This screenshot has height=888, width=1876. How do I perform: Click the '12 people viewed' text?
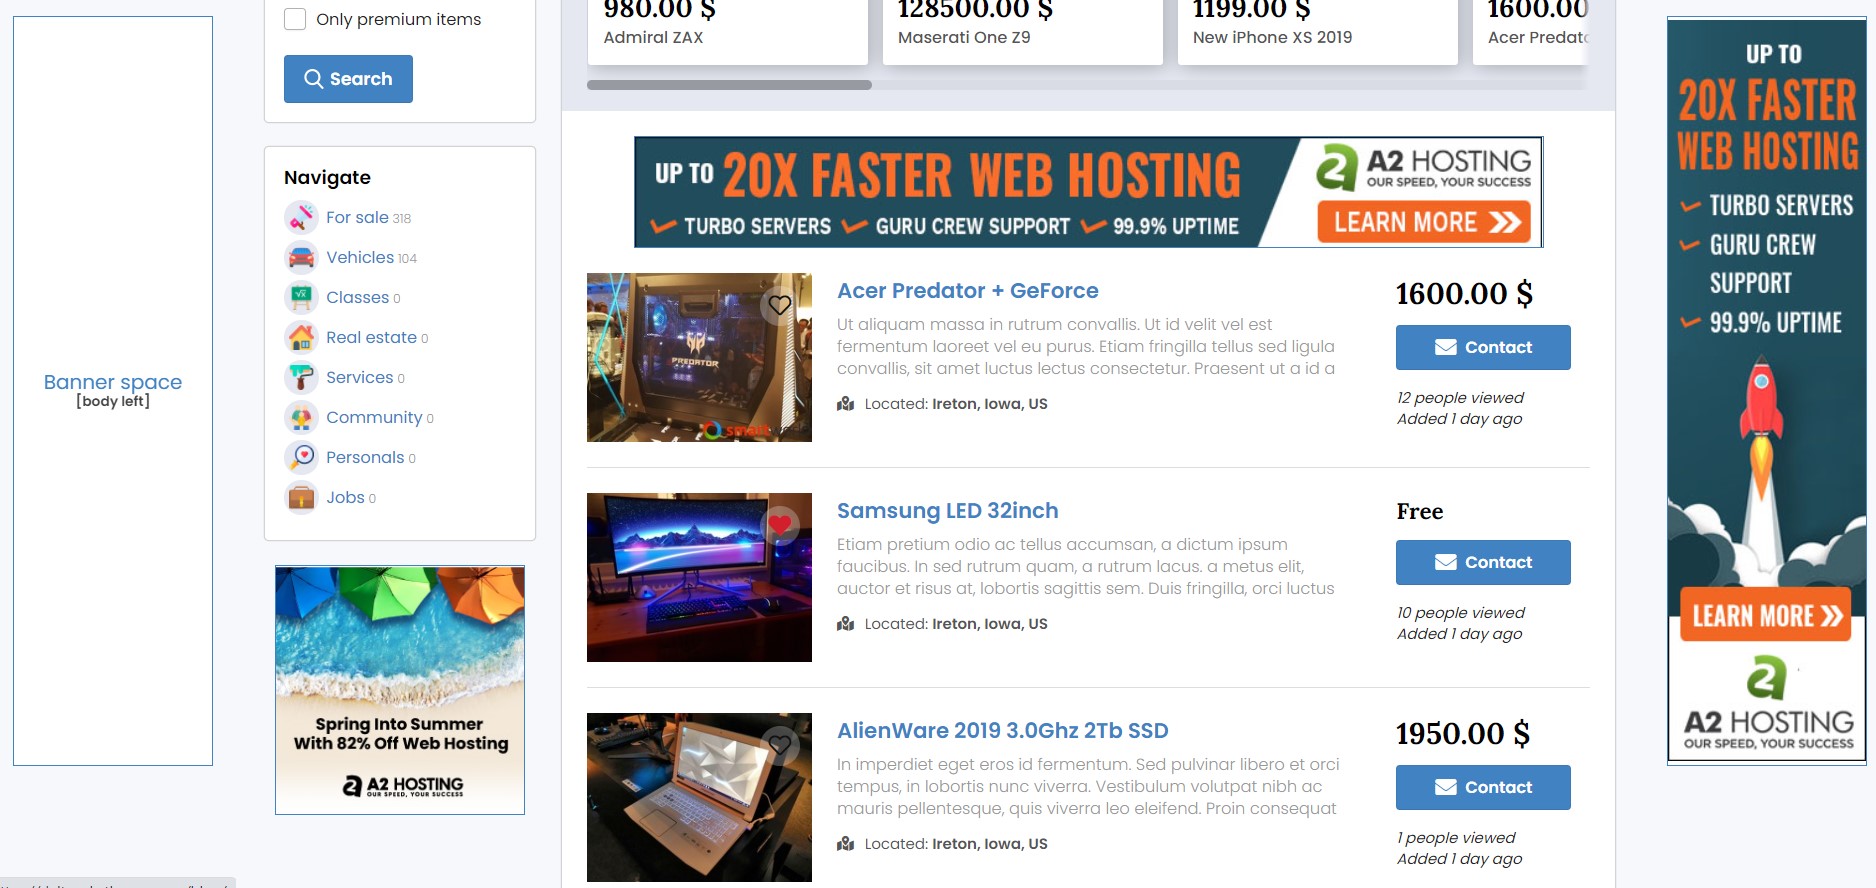[x=1460, y=398]
